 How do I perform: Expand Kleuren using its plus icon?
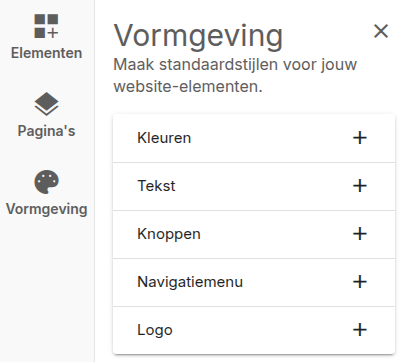tap(360, 138)
